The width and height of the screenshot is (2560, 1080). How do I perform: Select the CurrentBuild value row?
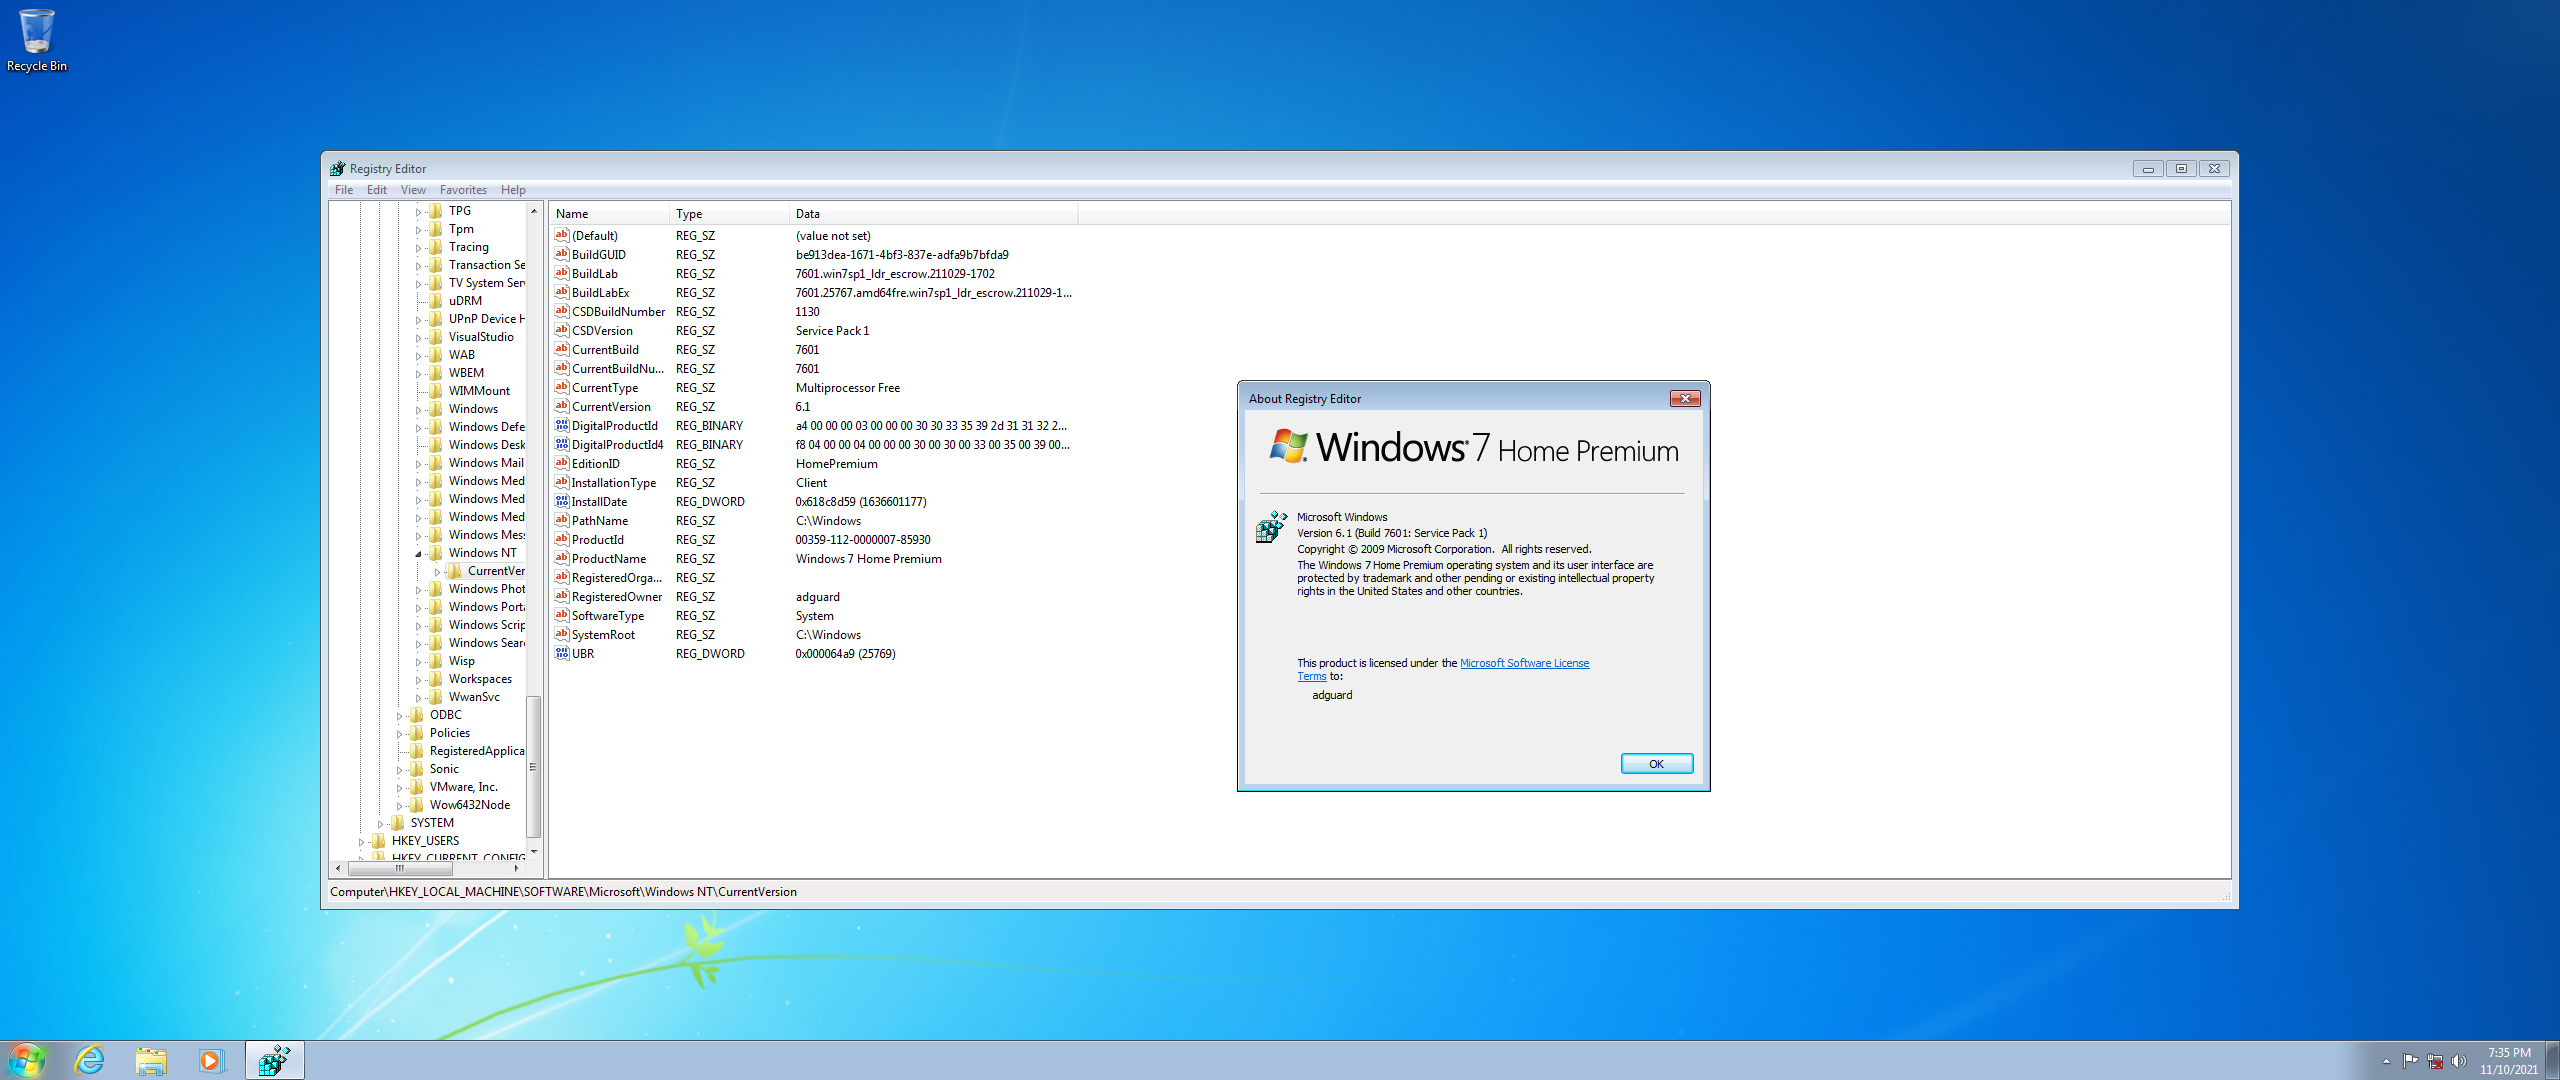pos(813,349)
